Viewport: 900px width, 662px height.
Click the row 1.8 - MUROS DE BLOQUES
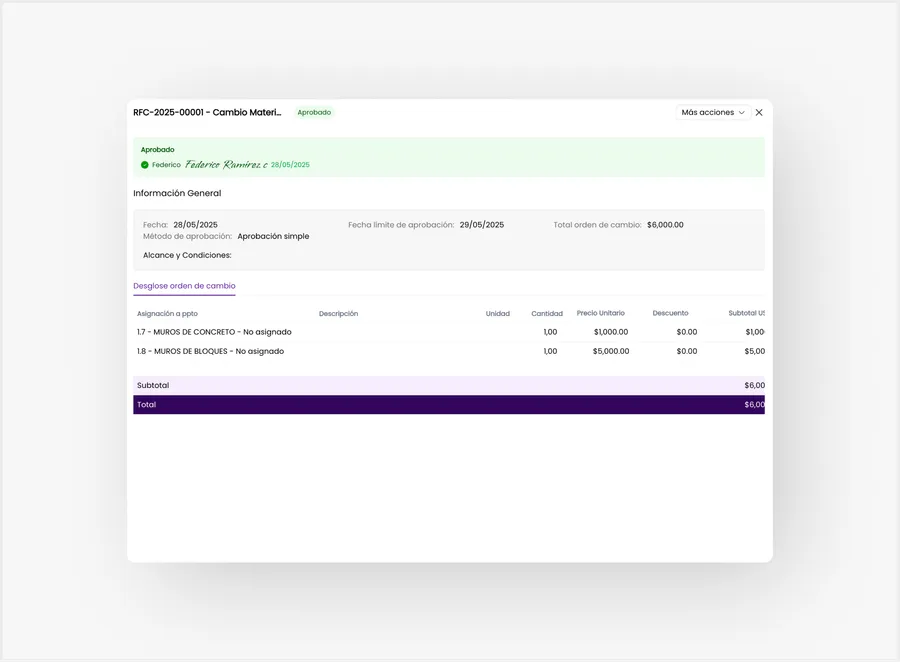pos(449,351)
